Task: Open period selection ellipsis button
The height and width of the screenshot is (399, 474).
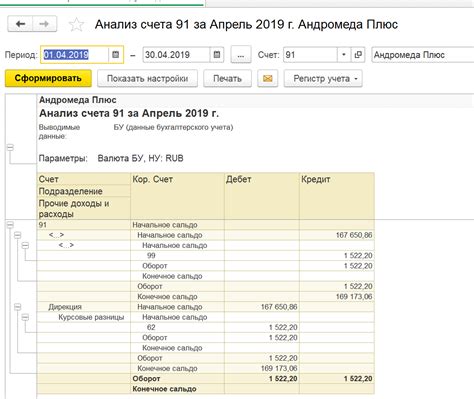Action: click(x=241, y=55)
